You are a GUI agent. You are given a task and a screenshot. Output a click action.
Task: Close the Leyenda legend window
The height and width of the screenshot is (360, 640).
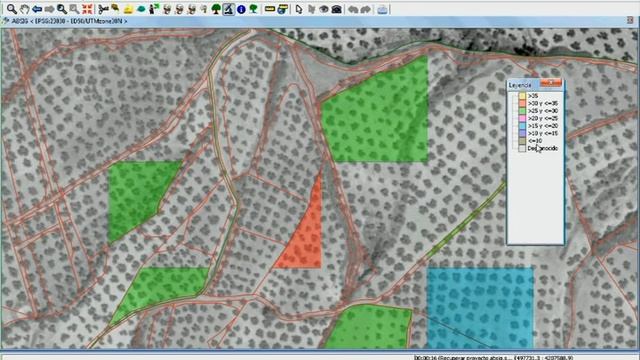tap(551, 83)
